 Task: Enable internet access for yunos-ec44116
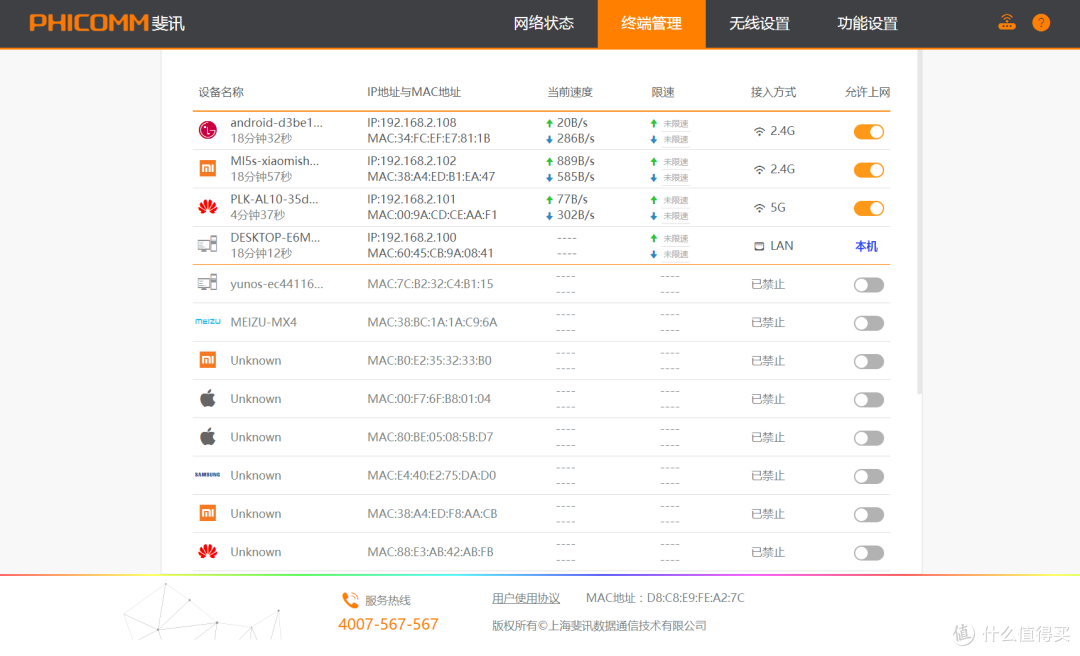(x=868, y=284)
